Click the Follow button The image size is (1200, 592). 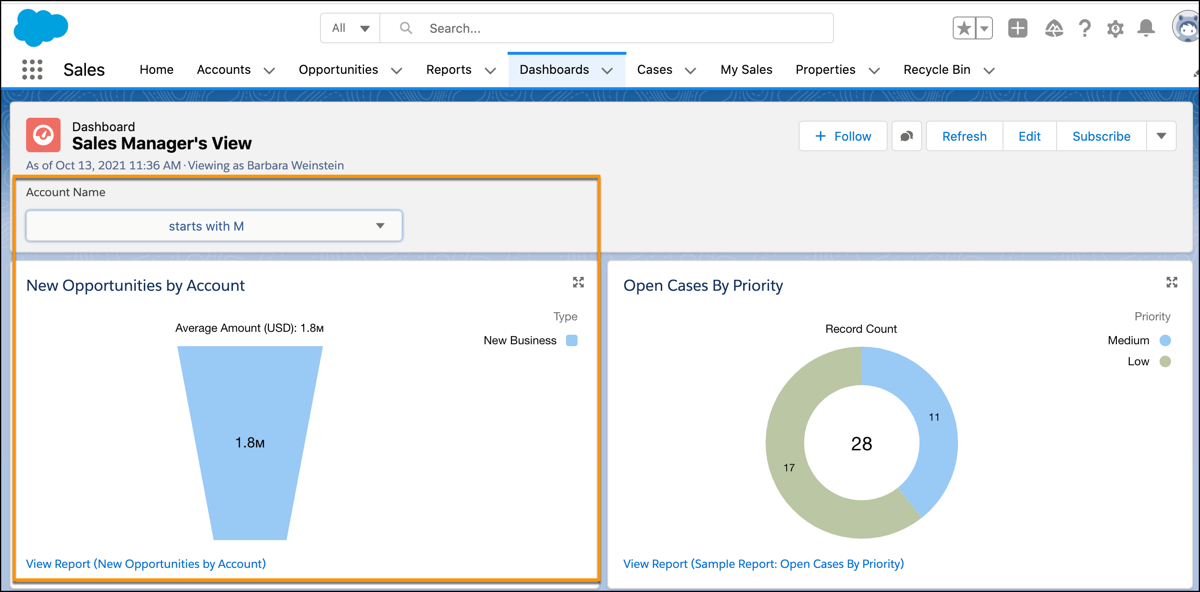point(843,136)
